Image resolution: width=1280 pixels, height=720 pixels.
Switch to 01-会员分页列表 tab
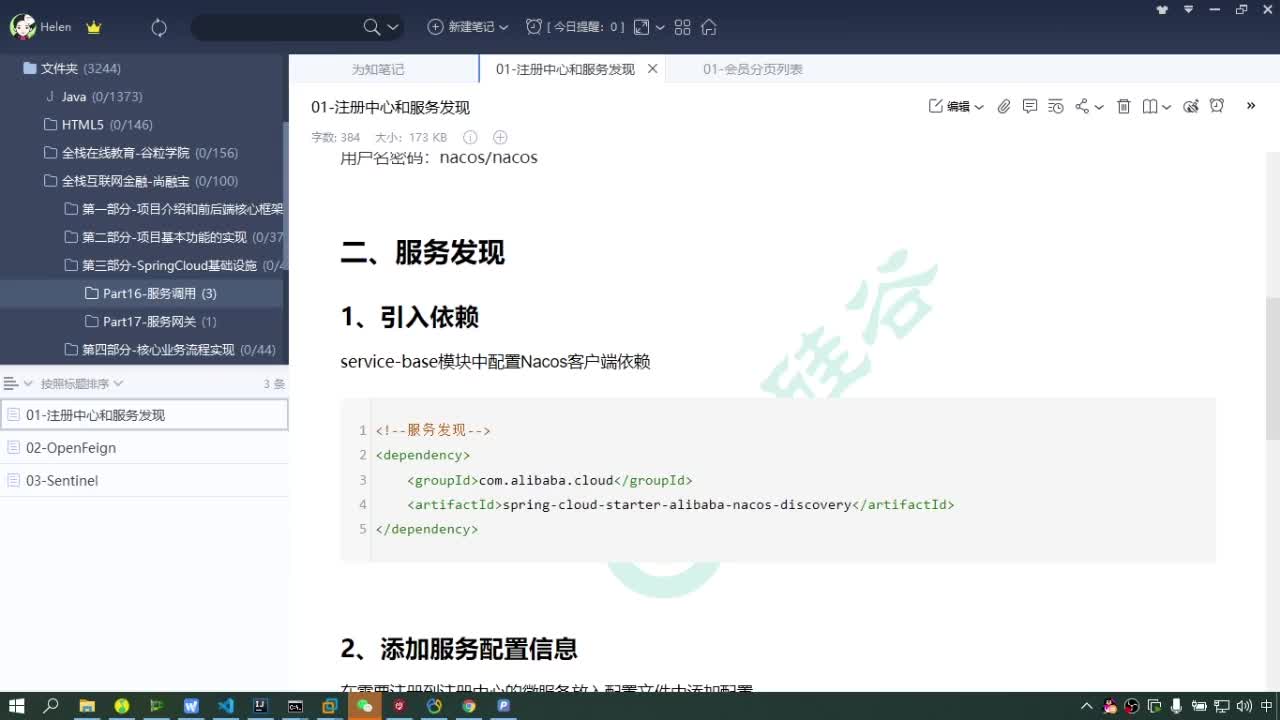pos(753,69)
